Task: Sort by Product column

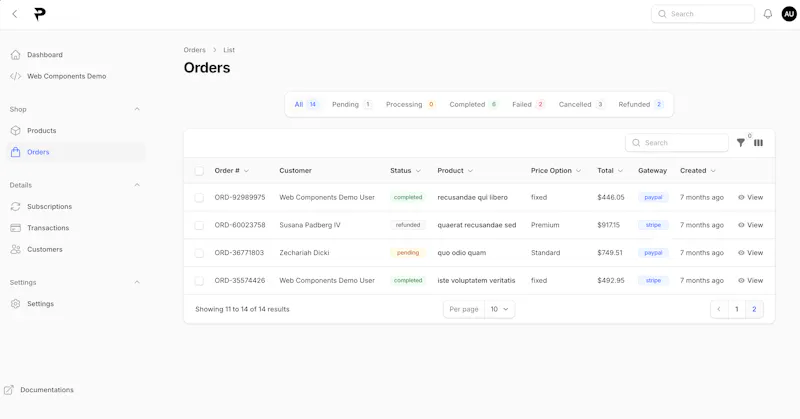Action: (455, 170)
